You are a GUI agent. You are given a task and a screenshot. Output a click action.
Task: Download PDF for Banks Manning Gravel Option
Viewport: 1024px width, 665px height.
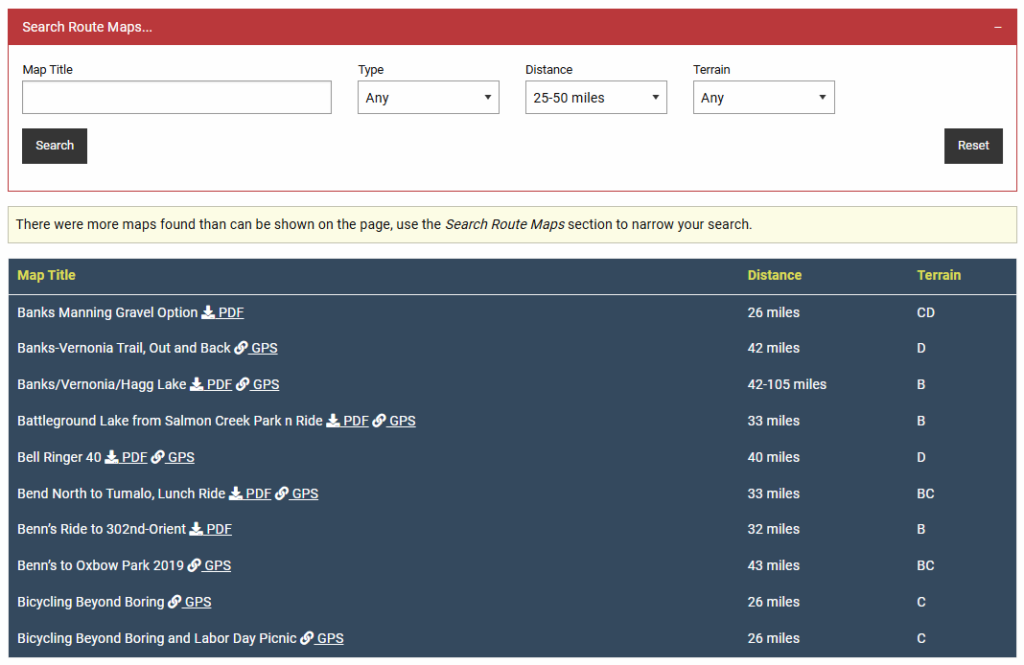tap(223, 313)
